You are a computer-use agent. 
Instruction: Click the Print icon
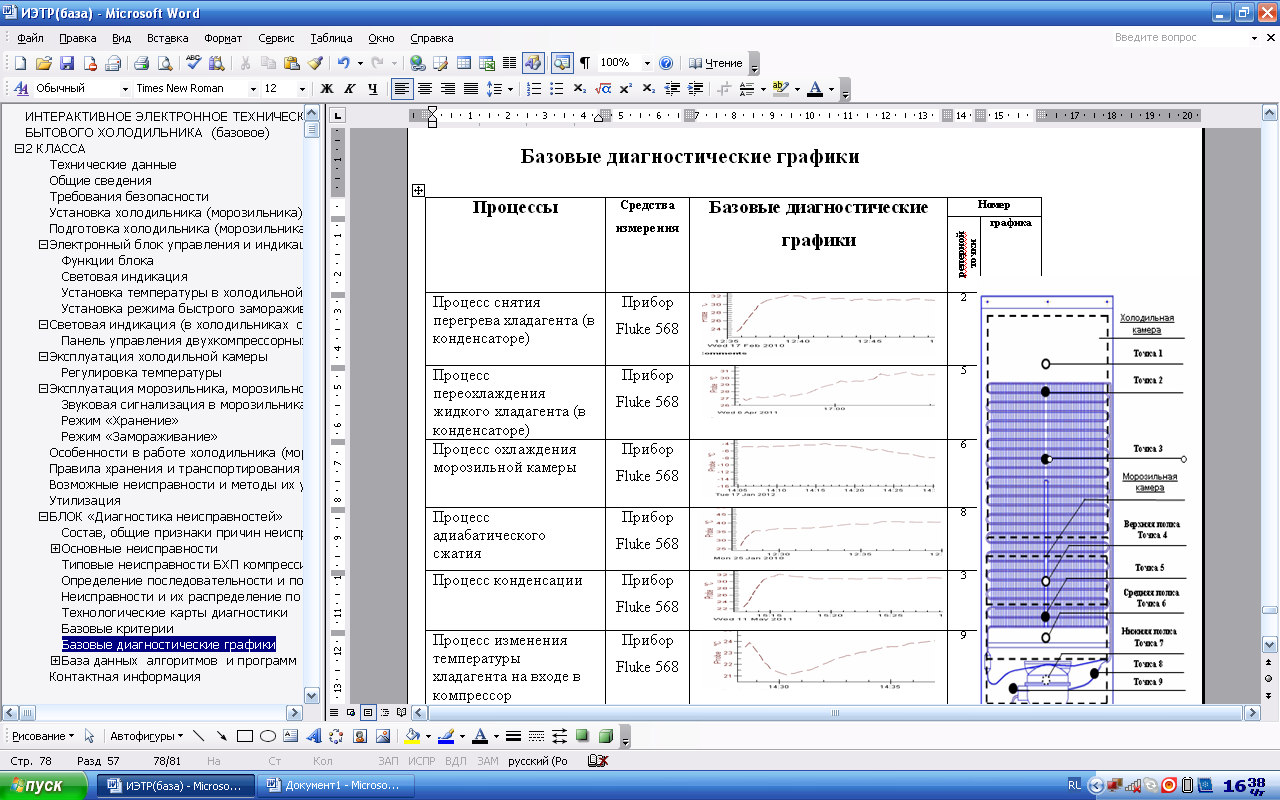pyautogui.click(x=141, y=63)
